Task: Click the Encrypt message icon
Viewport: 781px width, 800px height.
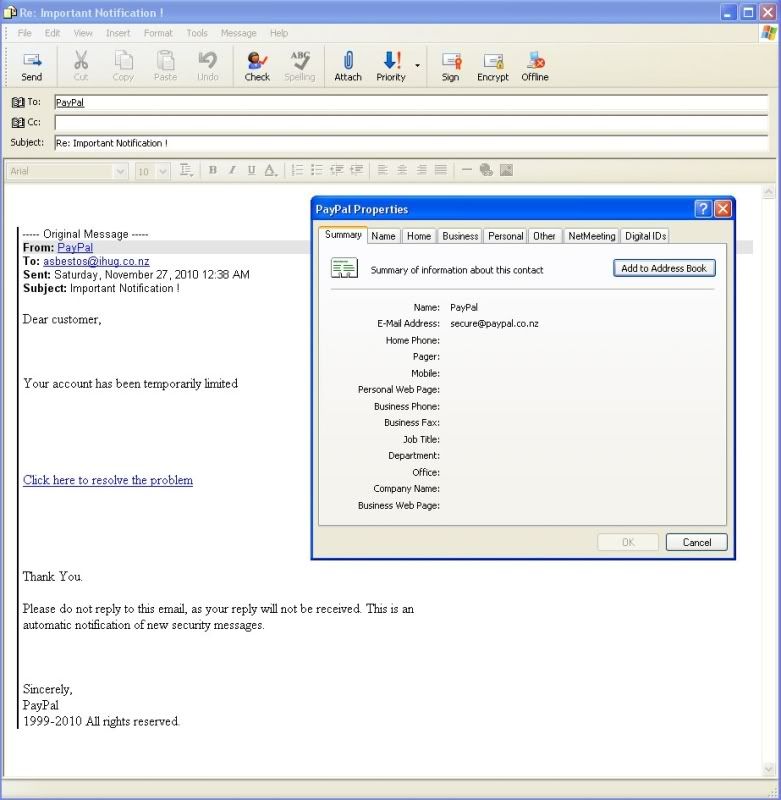Action: point(492,65)
